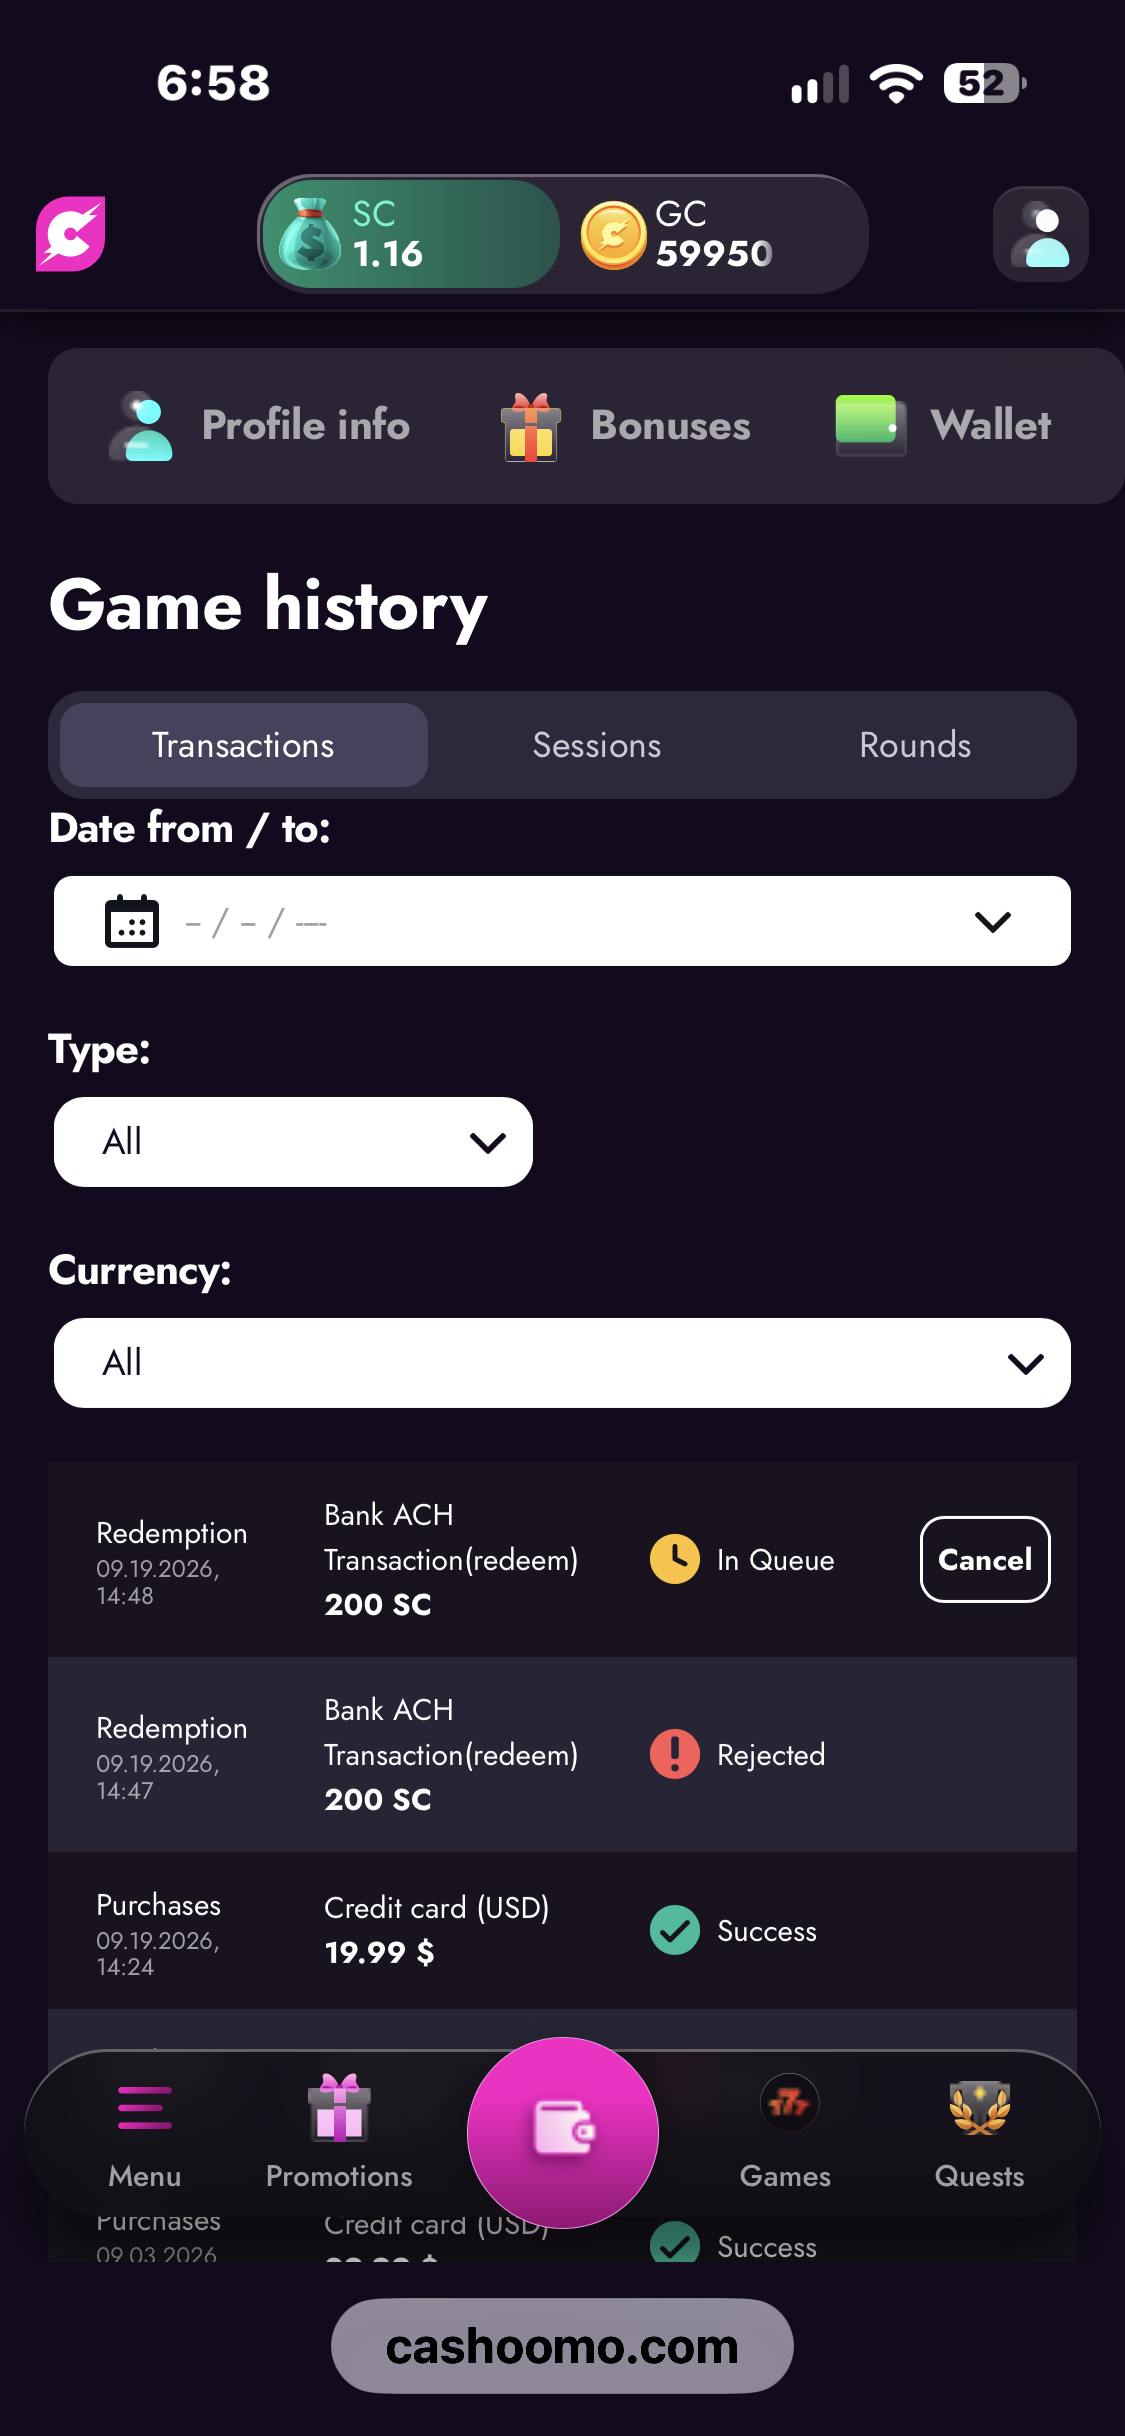Open the pink wallet center button
Screen dimensions: 1125x2436
(x=563, y=2132)
